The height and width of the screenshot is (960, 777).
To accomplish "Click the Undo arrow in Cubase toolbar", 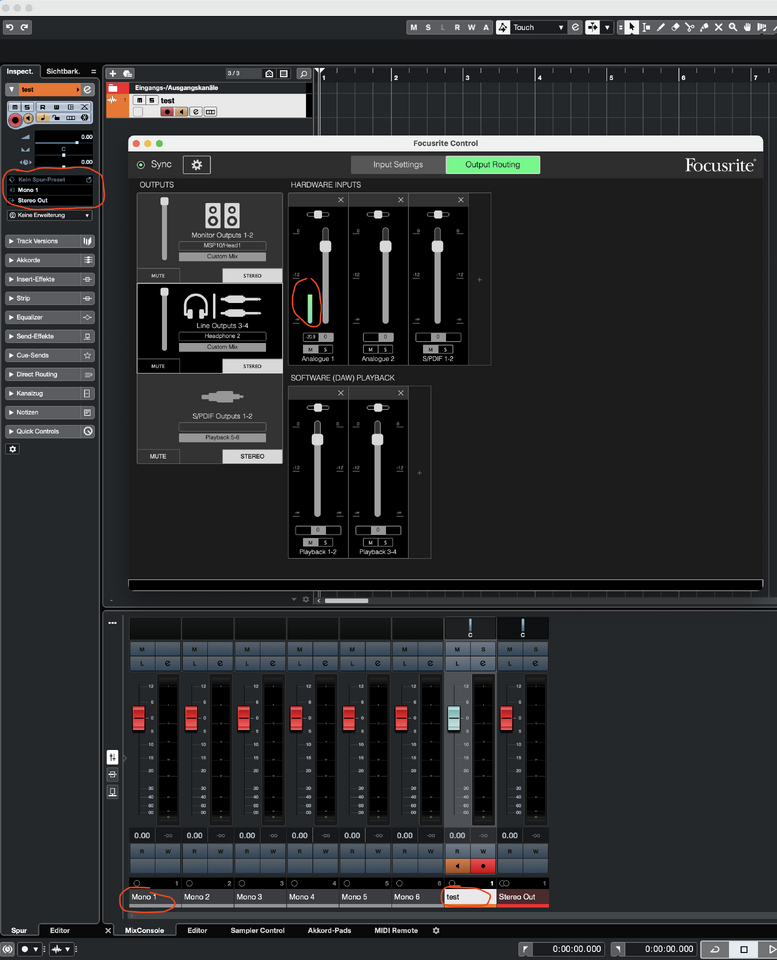I will pyautogui.click(x=10, y=27).
